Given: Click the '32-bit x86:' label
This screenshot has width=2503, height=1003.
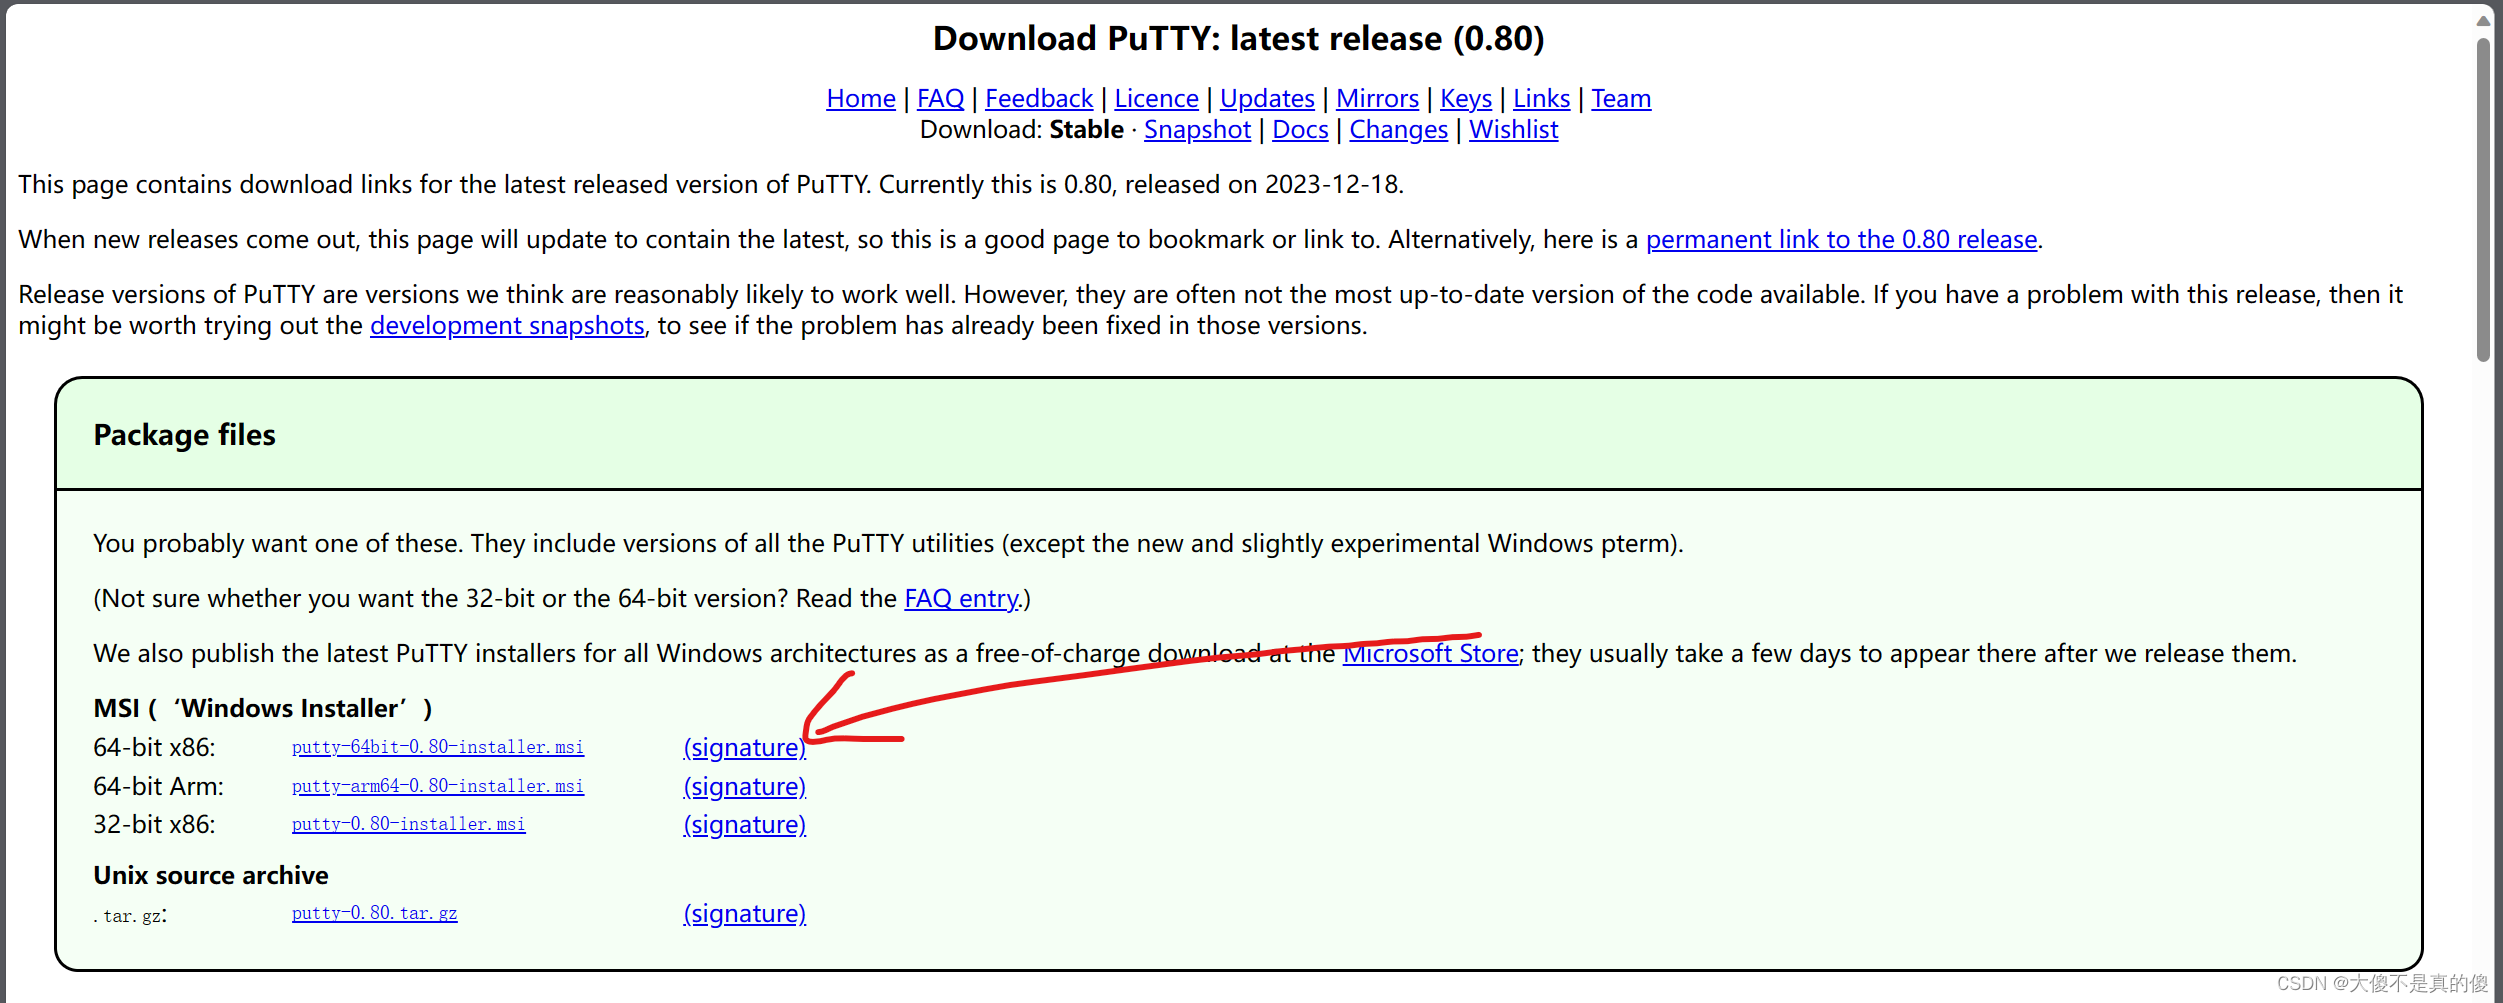Looking at the screenshot, I should click(x=154, y=825).
